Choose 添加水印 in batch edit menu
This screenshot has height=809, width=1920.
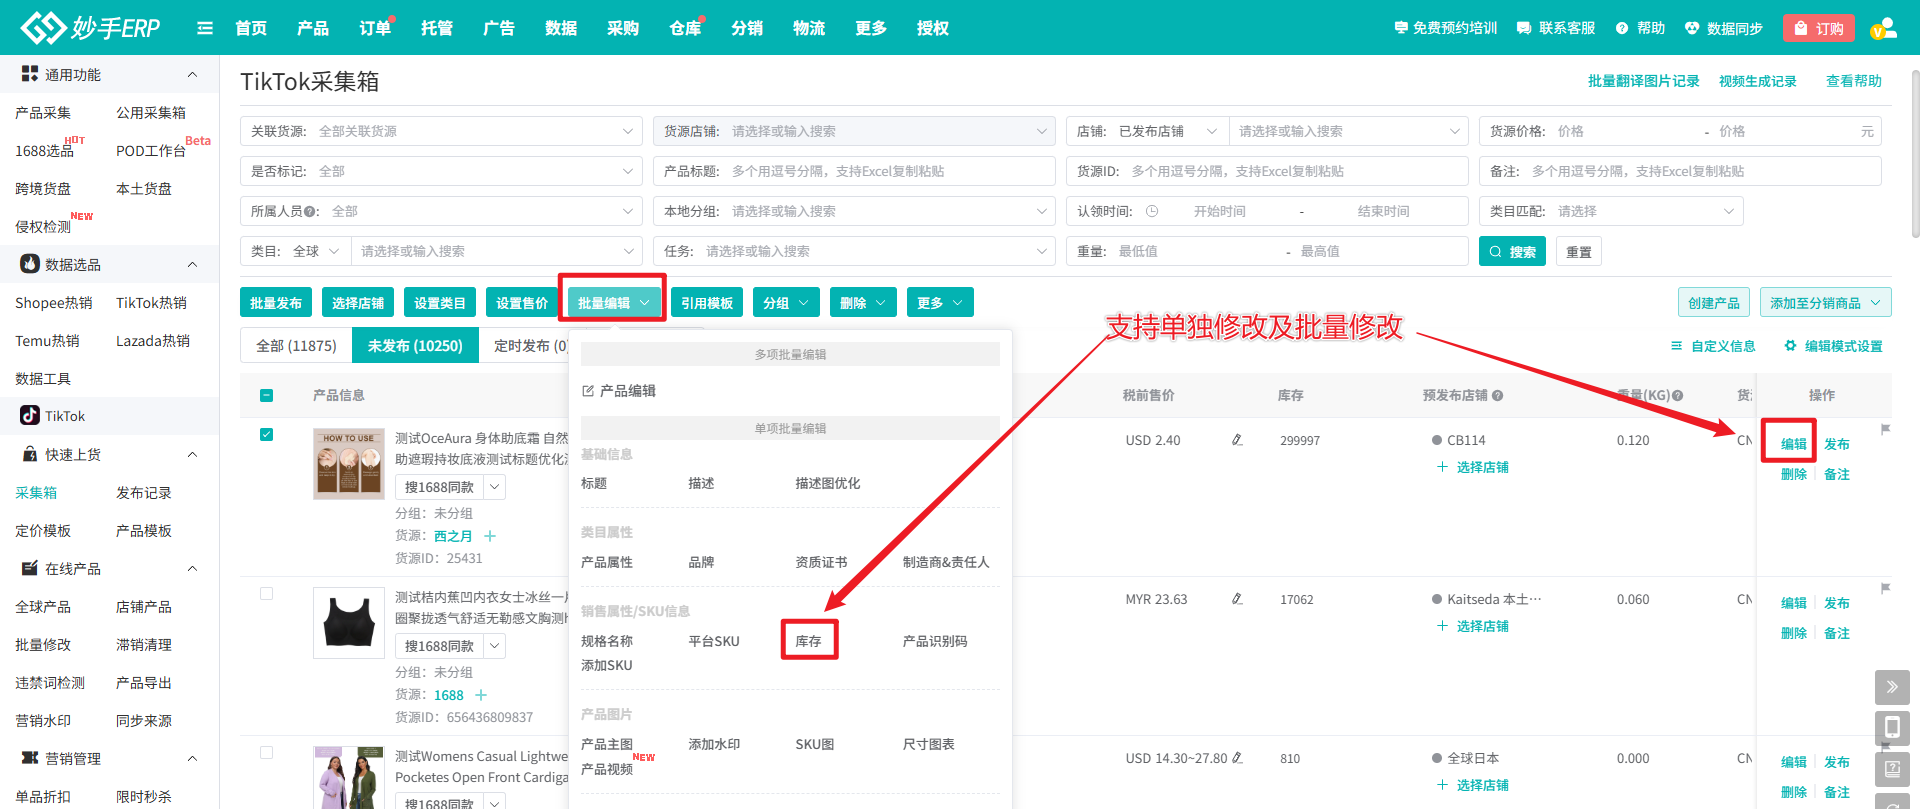tap(714, 744)
